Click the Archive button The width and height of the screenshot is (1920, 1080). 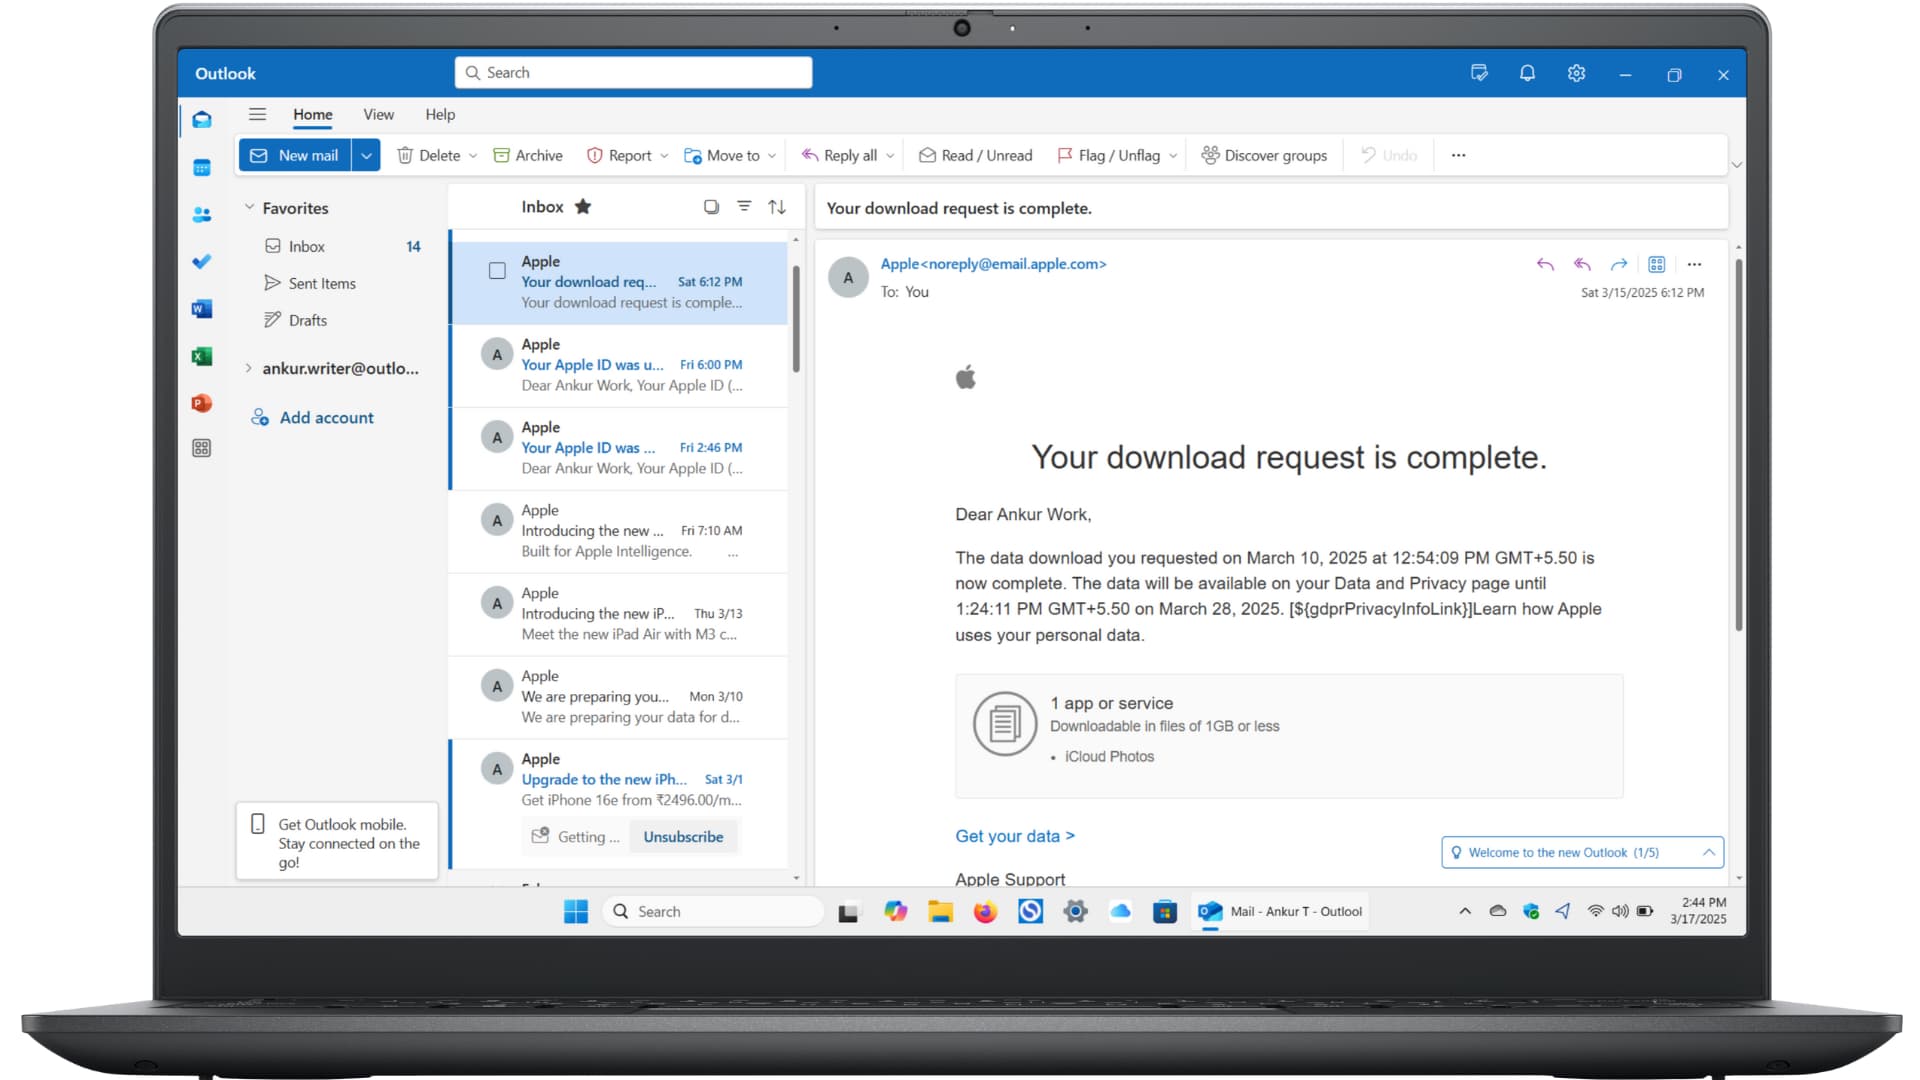pyautogui.click(x=528, y=155)
